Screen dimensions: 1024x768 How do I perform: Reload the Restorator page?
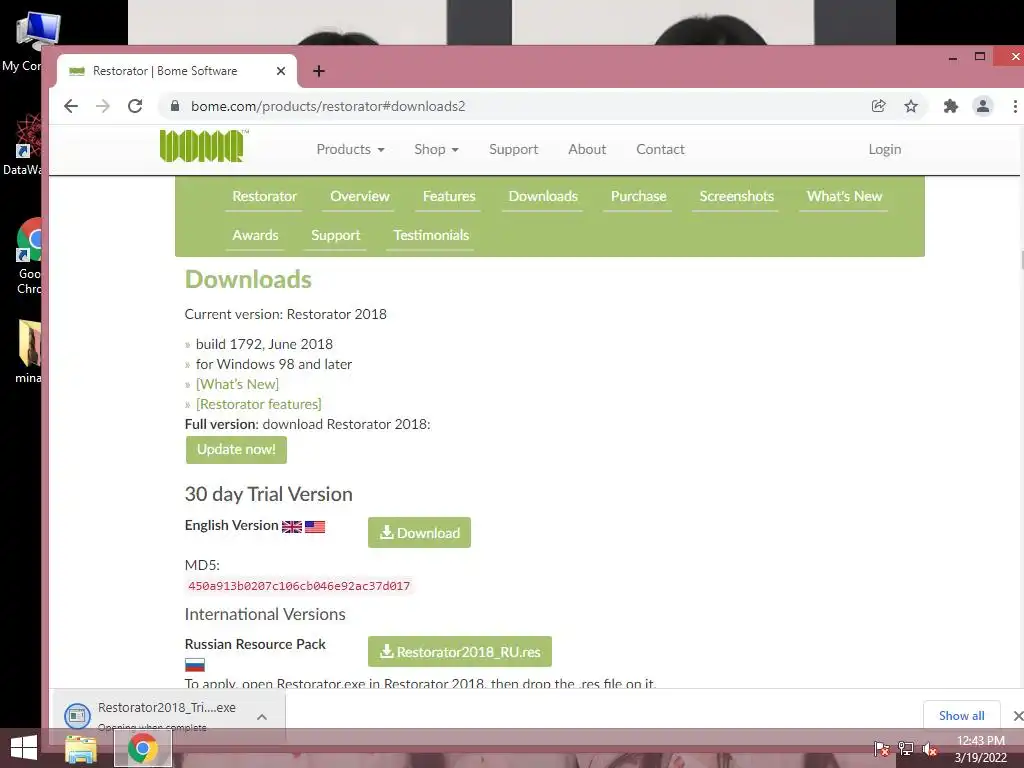(135, 106)
